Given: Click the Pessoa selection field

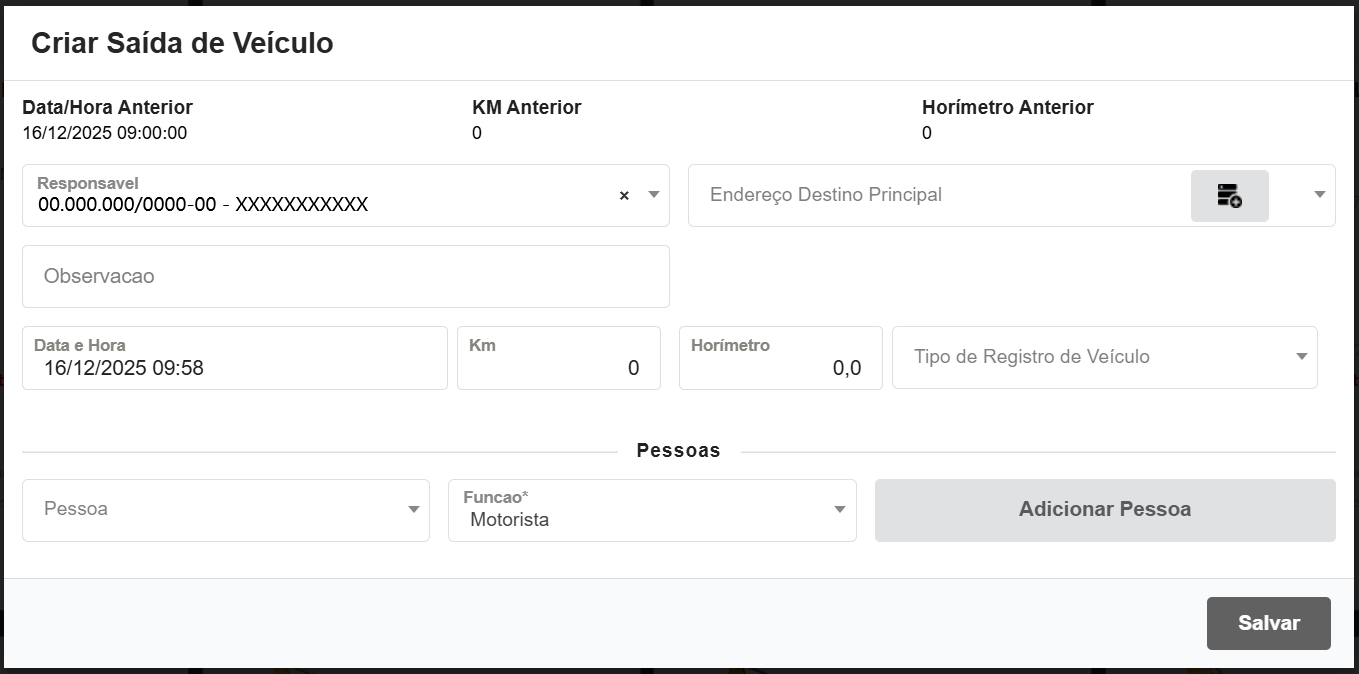Looking at the screenshot, I should coord(210,510).
